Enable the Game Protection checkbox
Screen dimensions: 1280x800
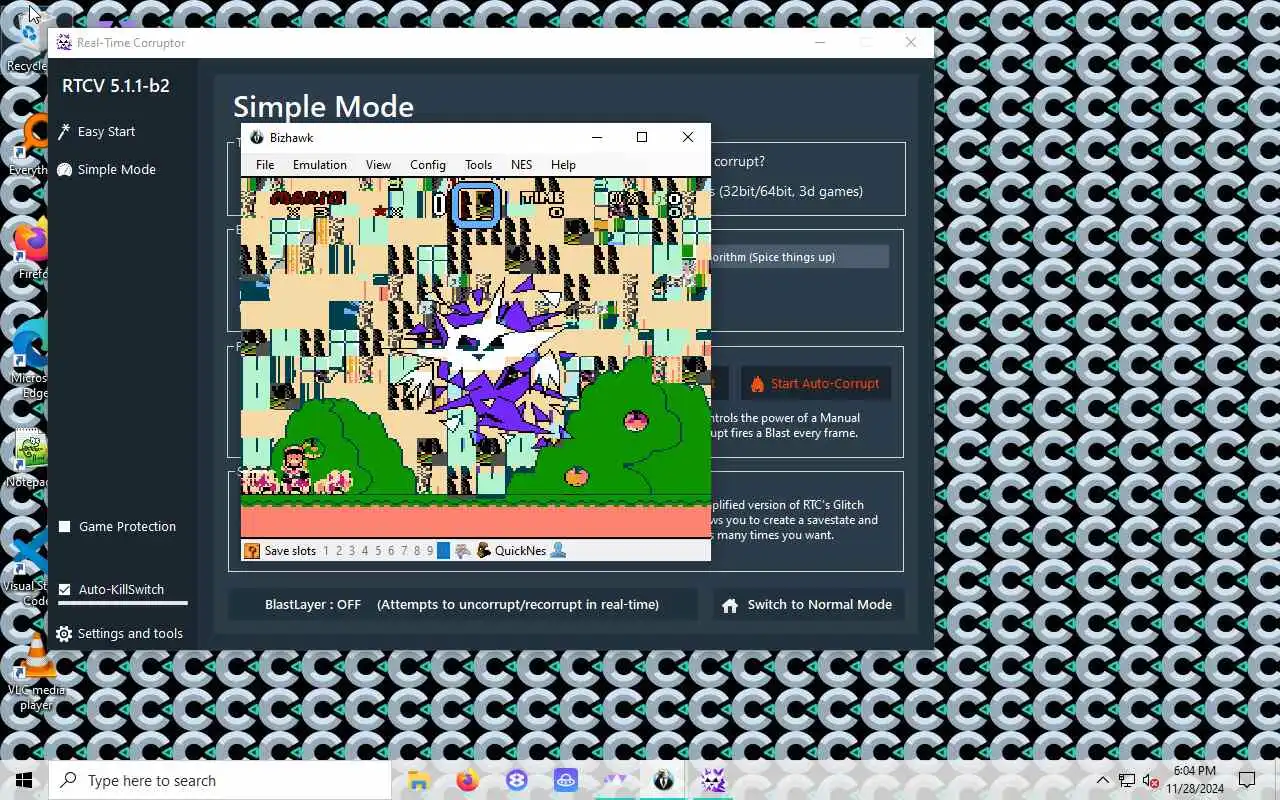[65, 527]
